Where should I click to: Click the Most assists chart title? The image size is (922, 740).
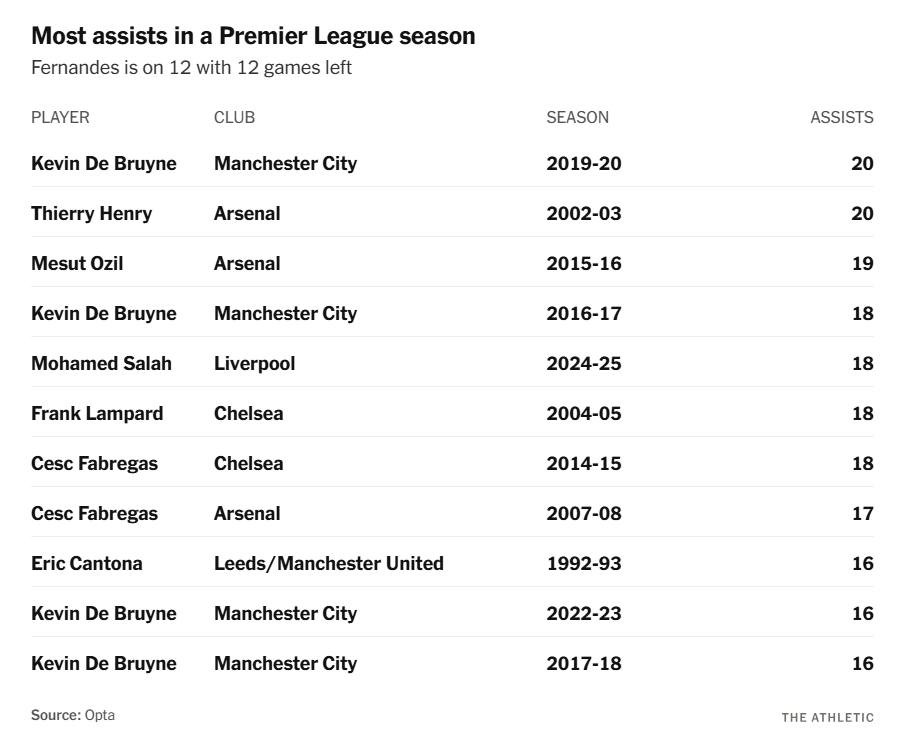point(253,36)
